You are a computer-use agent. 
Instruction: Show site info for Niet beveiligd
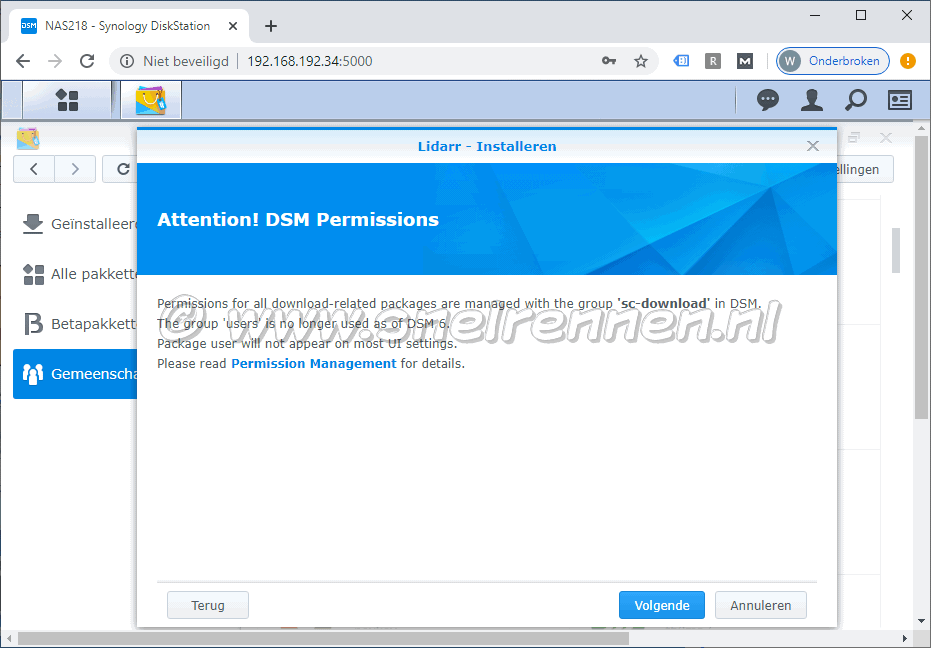pos(175,61)
